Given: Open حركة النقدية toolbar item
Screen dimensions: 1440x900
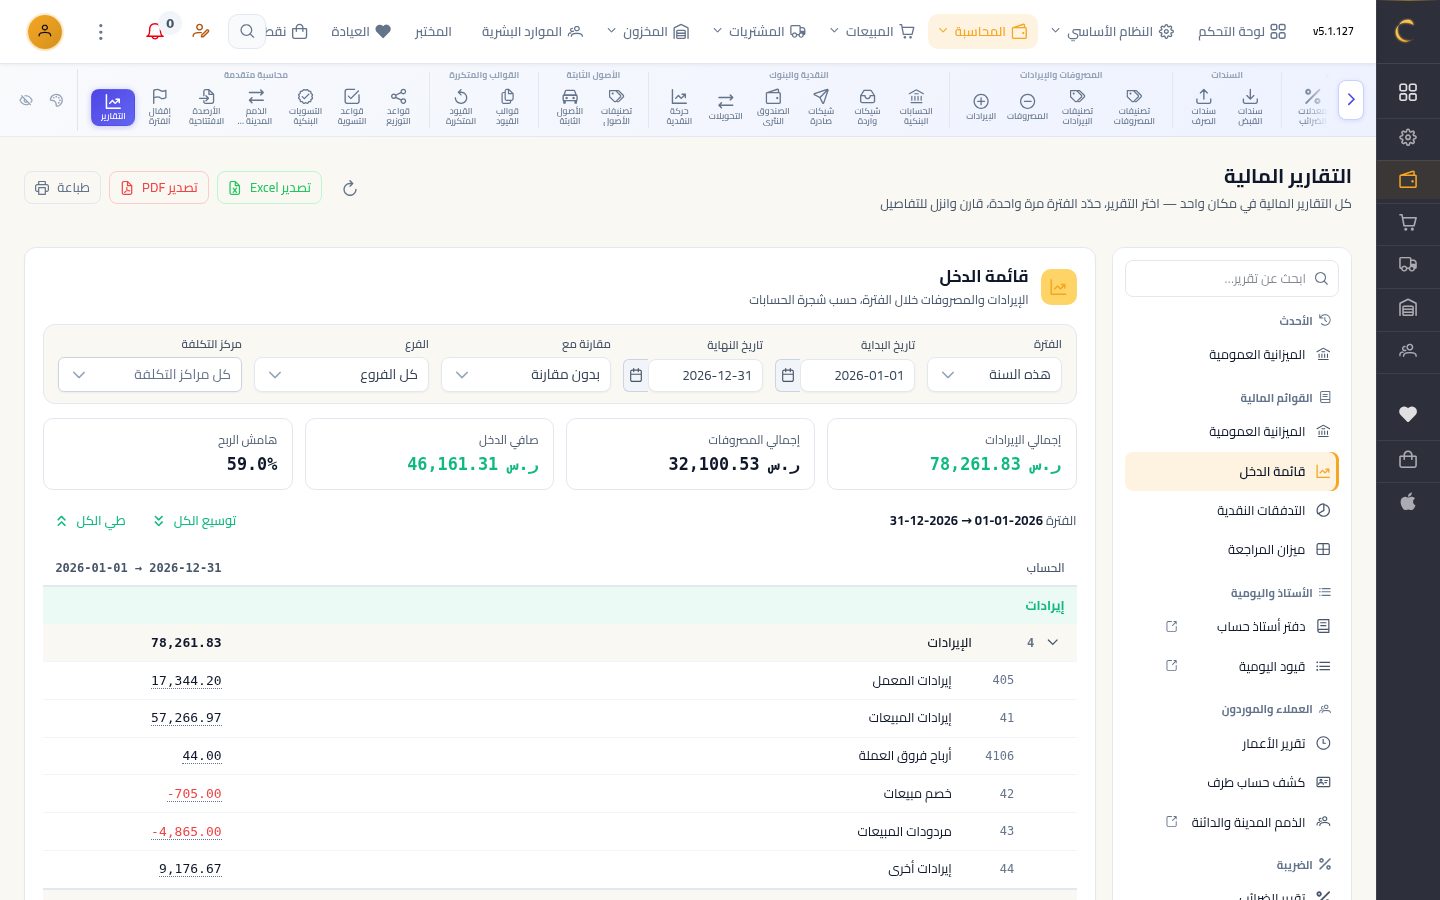Looking at the screenshot, I should pos(679,107).
